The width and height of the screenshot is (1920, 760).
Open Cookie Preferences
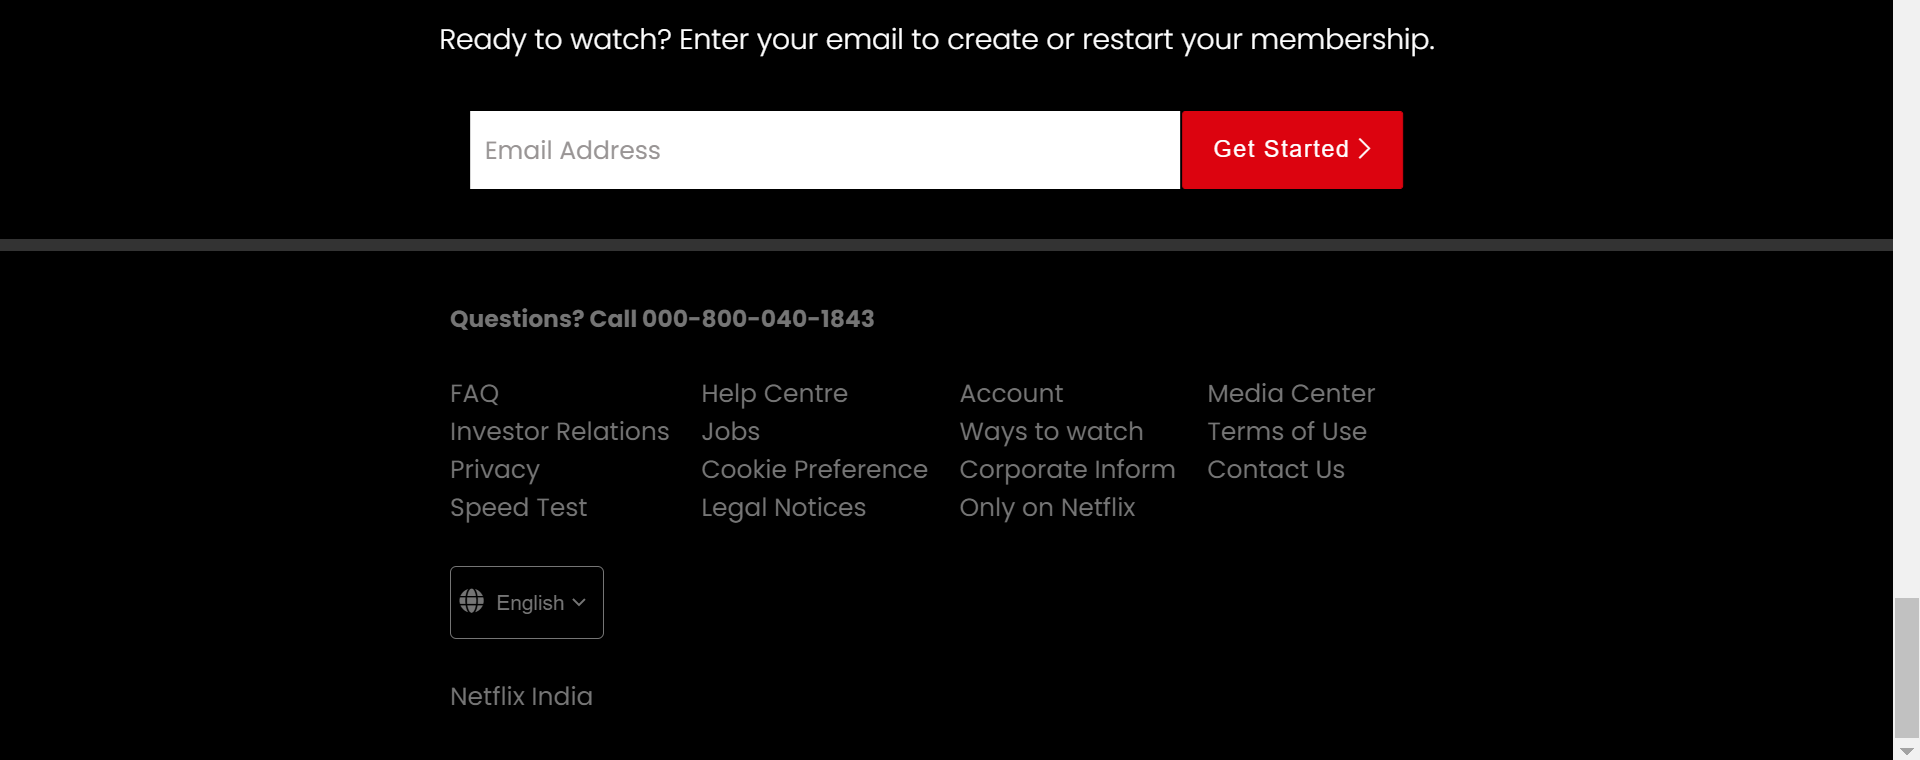click(814, 469)
